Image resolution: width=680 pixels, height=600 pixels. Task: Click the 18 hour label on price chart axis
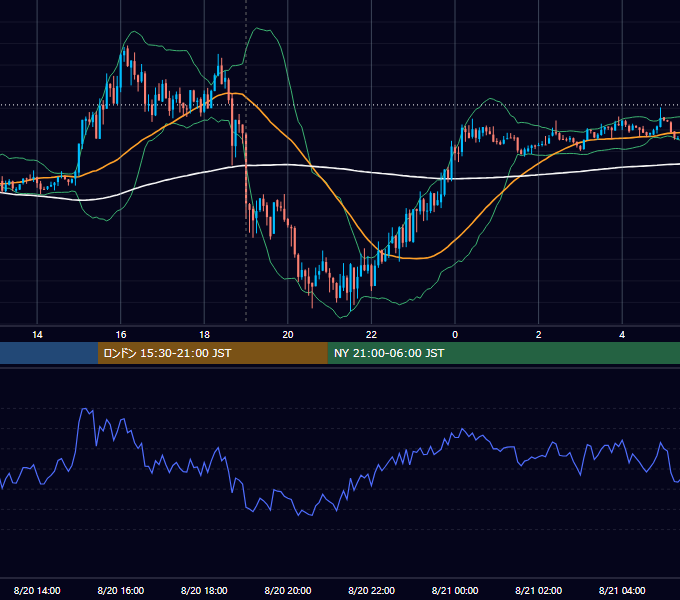(204, 335)
